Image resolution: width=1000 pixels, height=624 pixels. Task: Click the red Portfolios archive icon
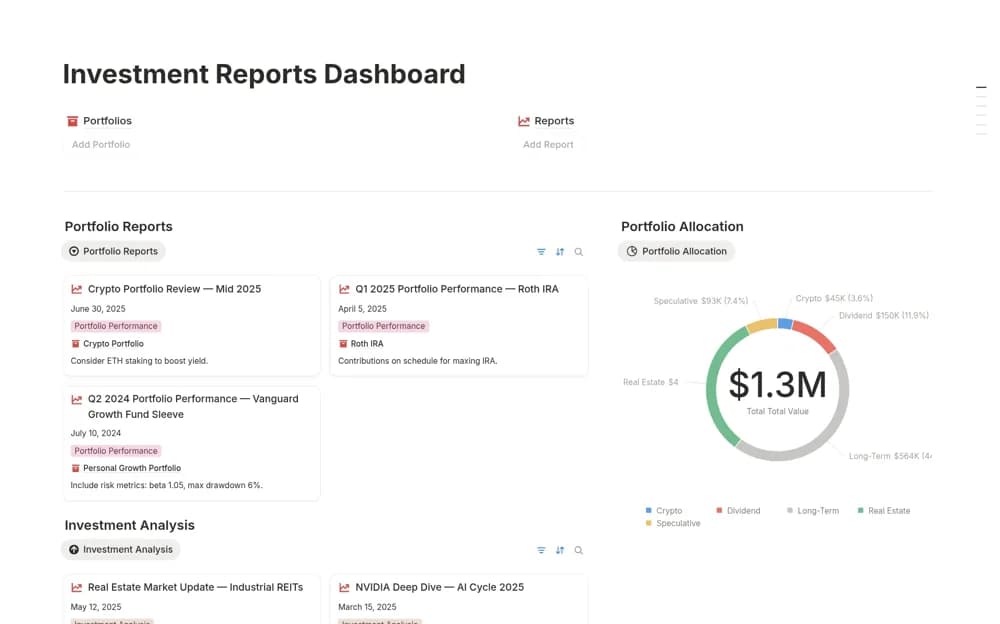point(73,121)
